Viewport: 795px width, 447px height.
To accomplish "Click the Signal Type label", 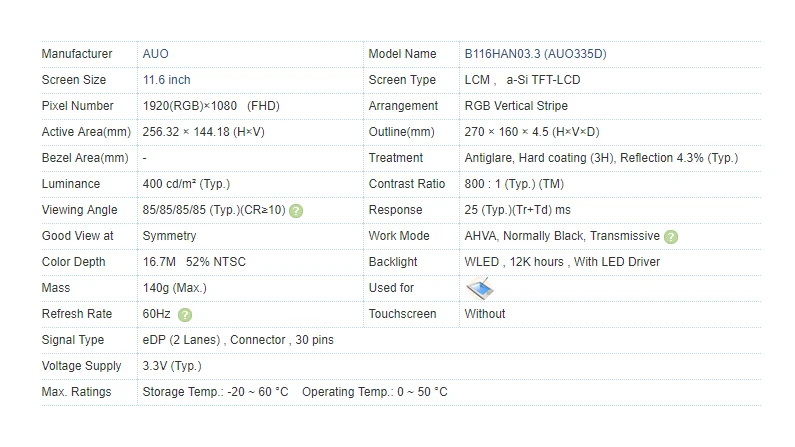I will point(73,340).
